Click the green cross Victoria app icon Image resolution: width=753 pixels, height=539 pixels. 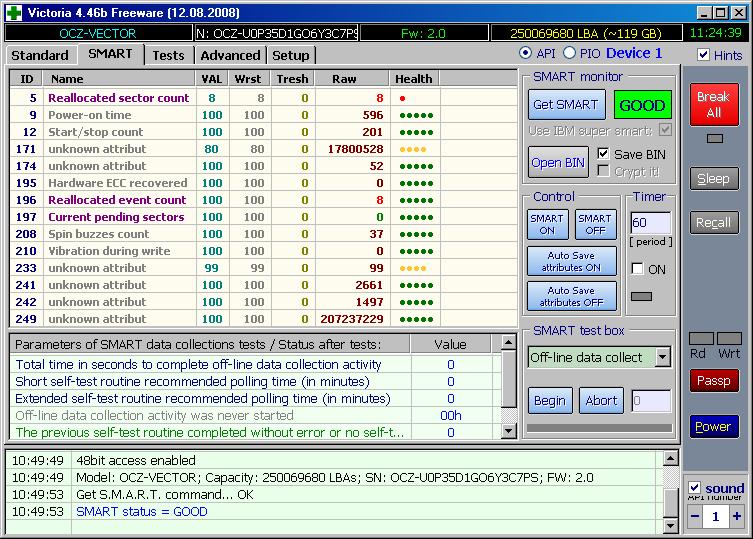point(13,12)
